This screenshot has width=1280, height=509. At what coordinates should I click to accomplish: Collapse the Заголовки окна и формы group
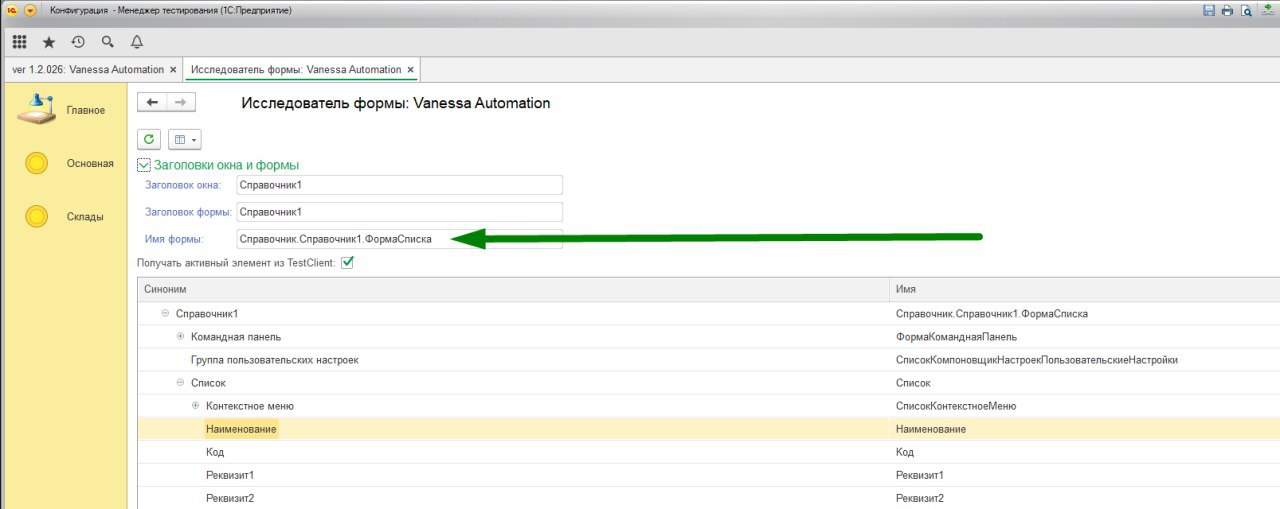click(x=144, y=165)
